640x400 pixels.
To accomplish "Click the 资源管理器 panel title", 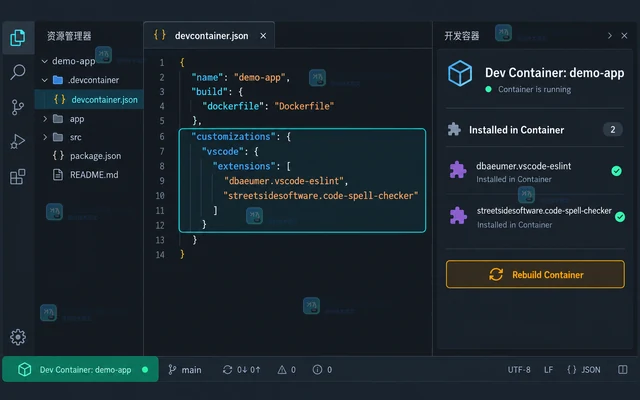I will tap(69, 36).
